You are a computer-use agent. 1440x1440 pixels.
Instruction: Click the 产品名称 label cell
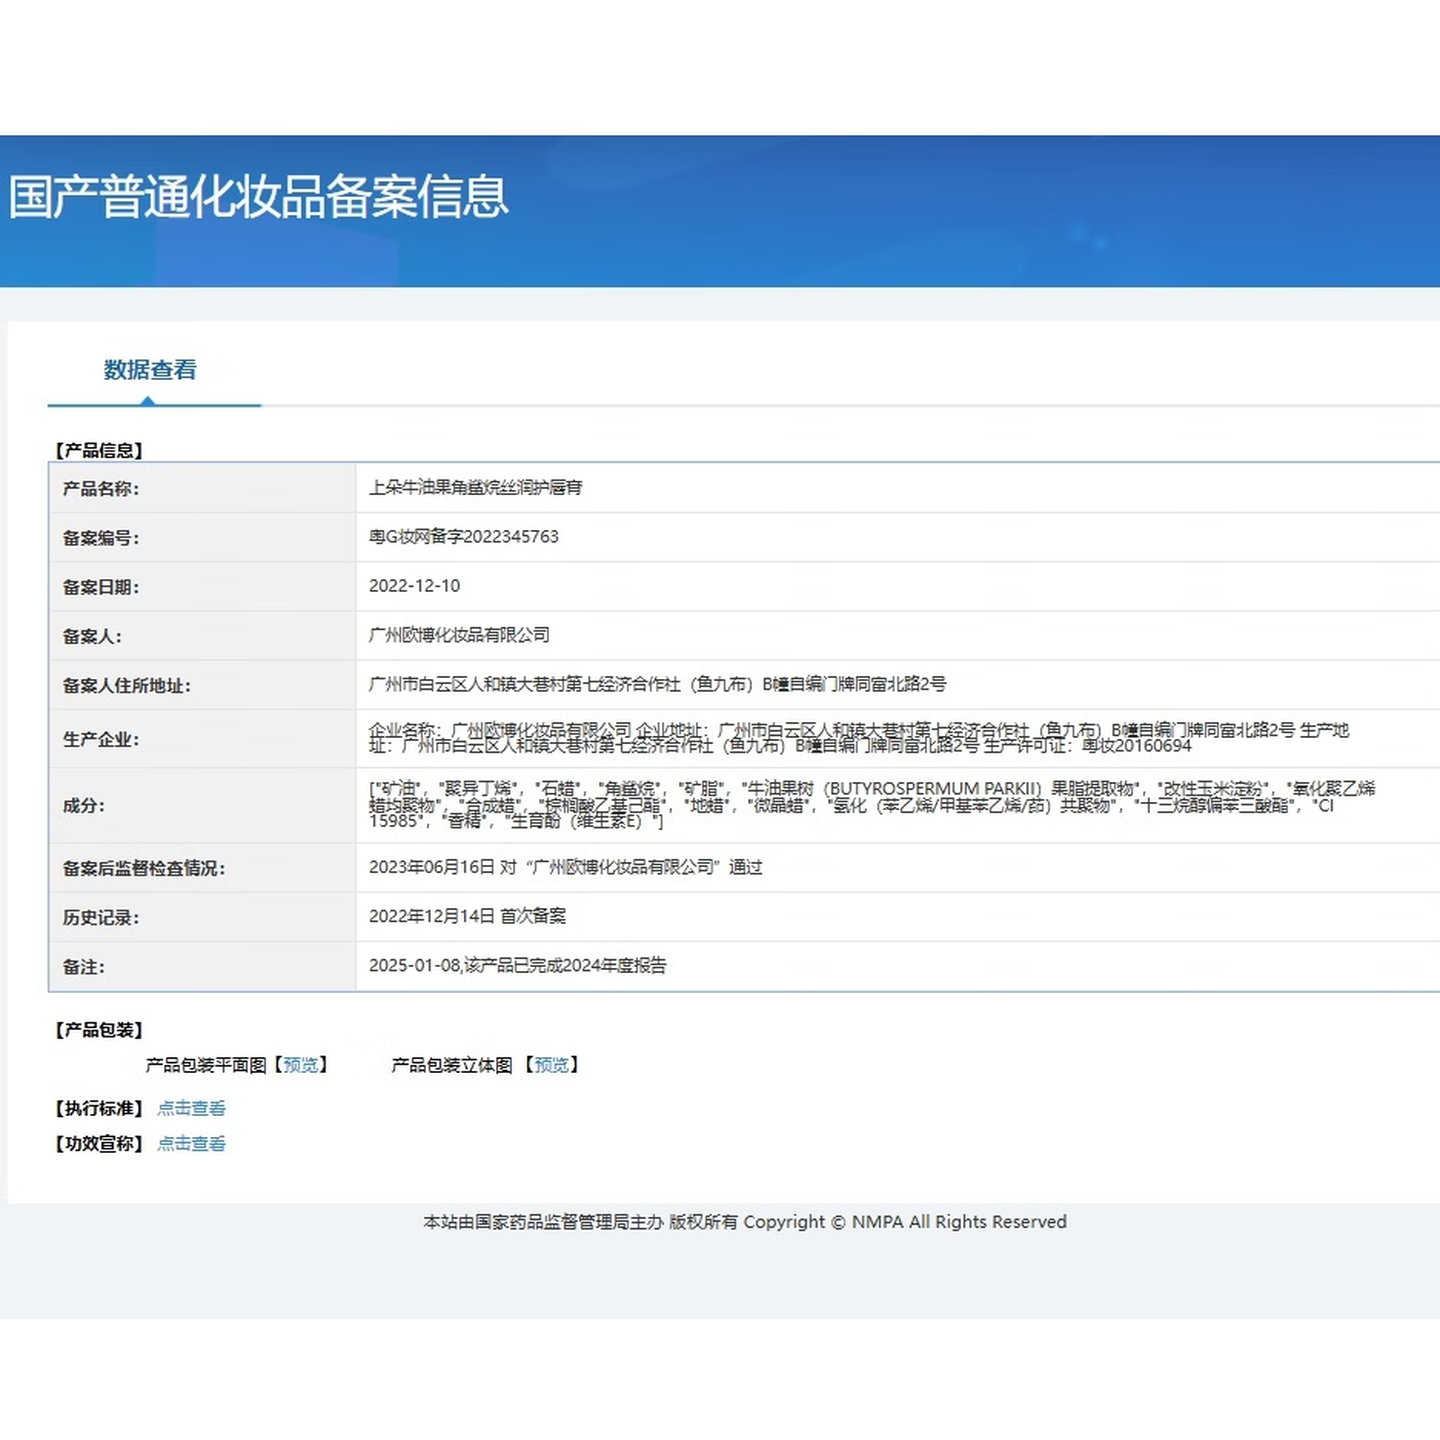101,488
